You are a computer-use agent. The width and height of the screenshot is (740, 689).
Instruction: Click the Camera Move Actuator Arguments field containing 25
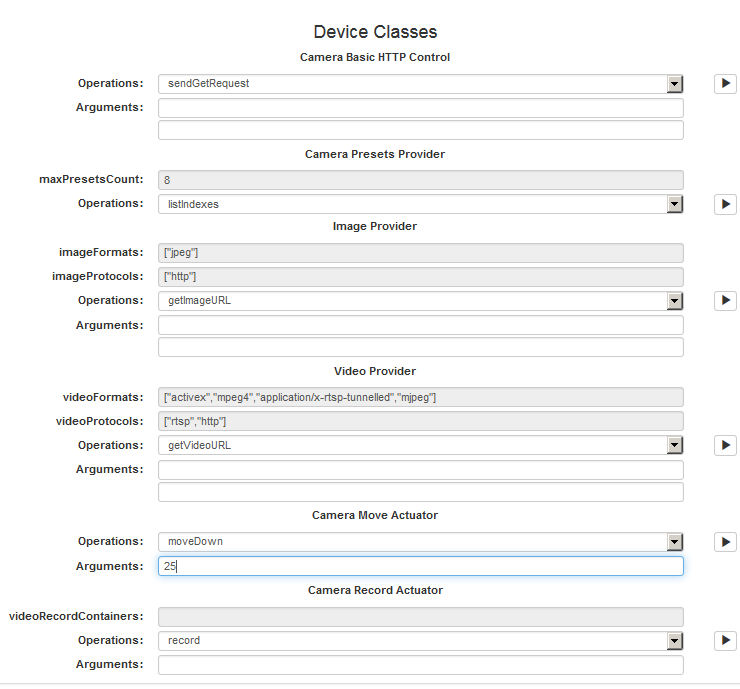pyautogui.click(x=420, y=566)
